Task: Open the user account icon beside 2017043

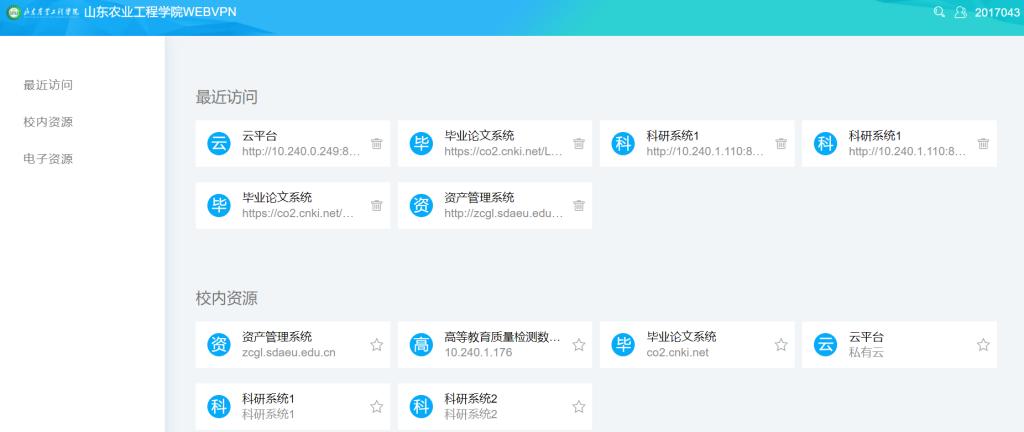Action: tap(961, 12)
